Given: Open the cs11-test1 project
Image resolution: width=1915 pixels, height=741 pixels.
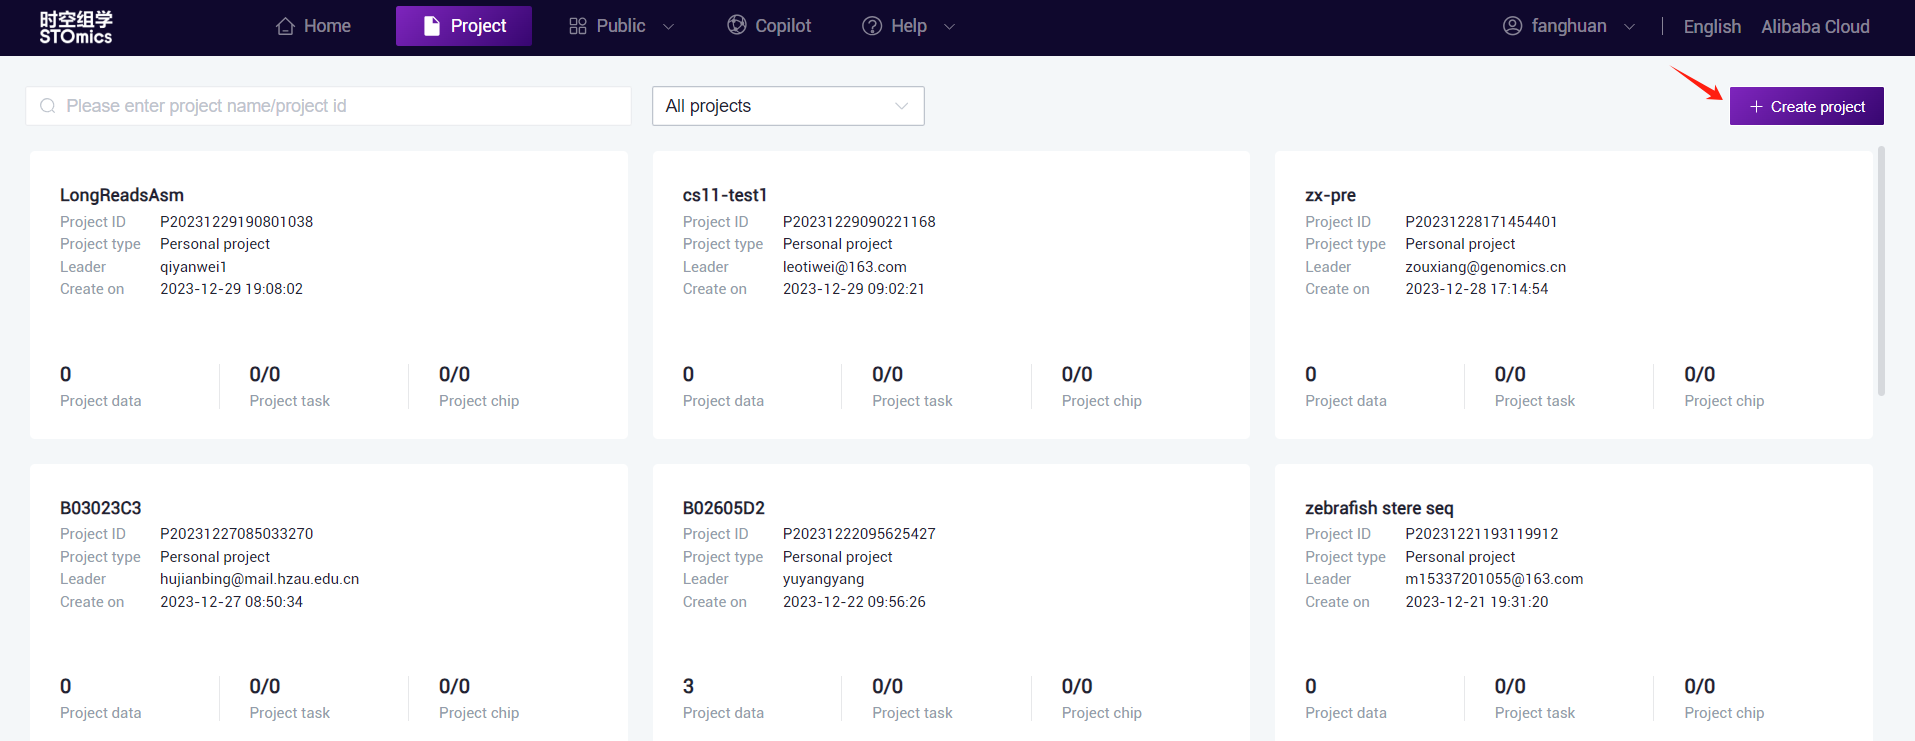Looking at the screenshot, I should 725,195.
